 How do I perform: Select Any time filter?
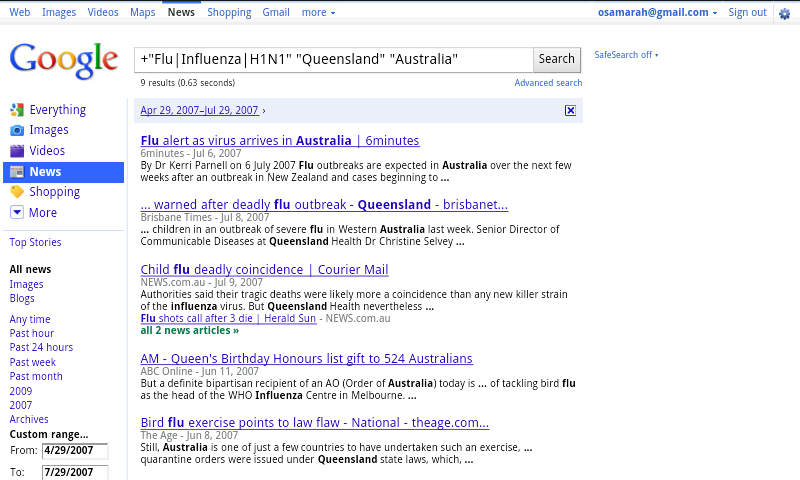(x=30, y=319)
